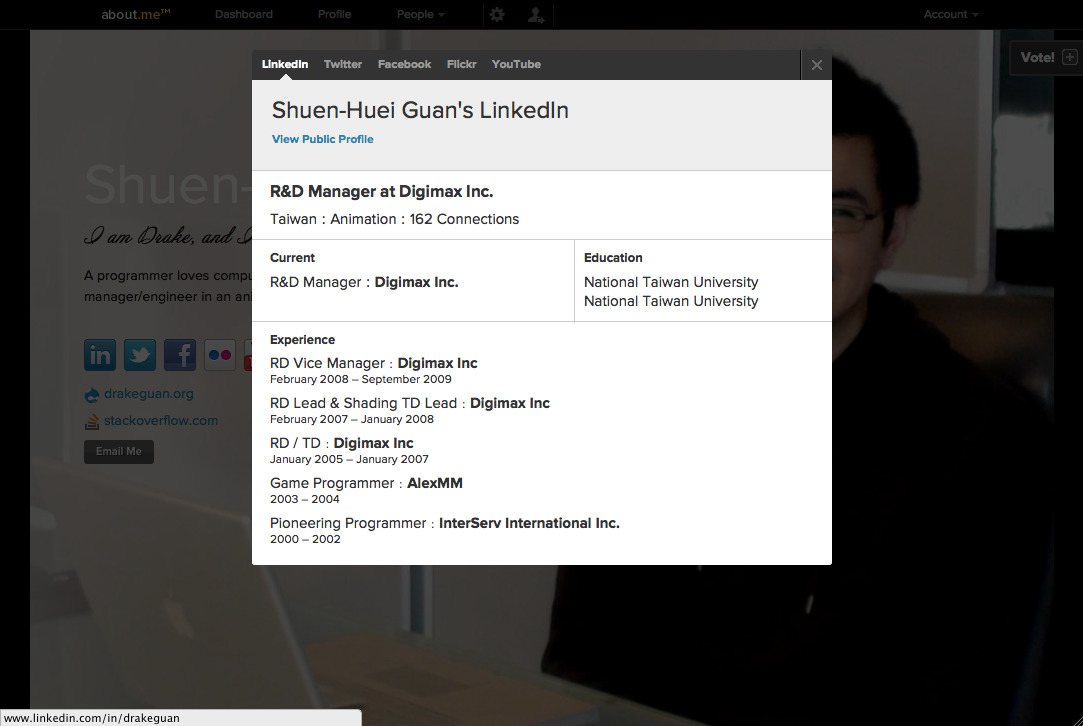Click RD Lead & Shading TD Lead entry
1083x726 pixels.
tap(410, 403)
